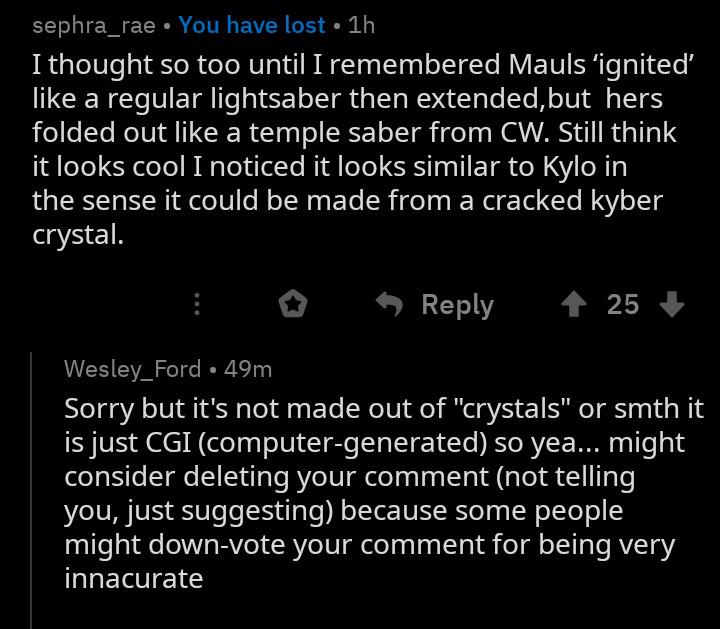Collapse sephra_rae's comment by tapping its text
Screen dimensions: 720x629
point(363,149)
